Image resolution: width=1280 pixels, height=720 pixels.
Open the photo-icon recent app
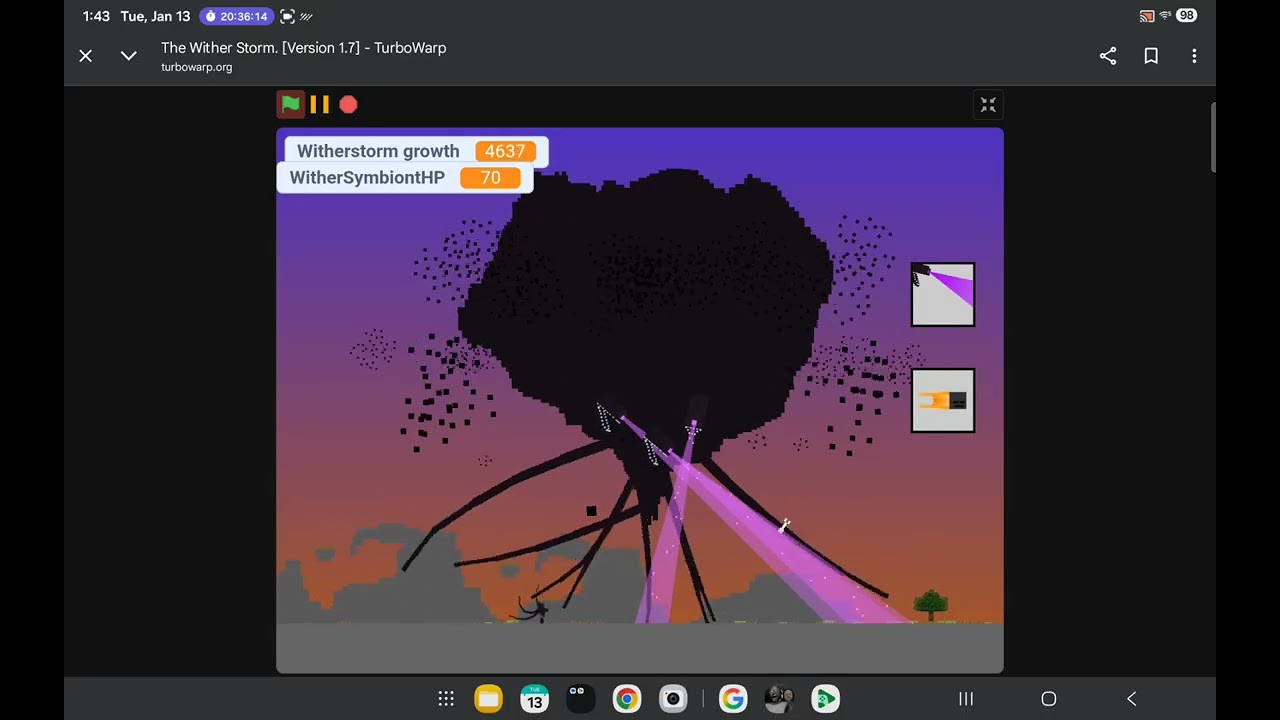[x=779, y=699]
